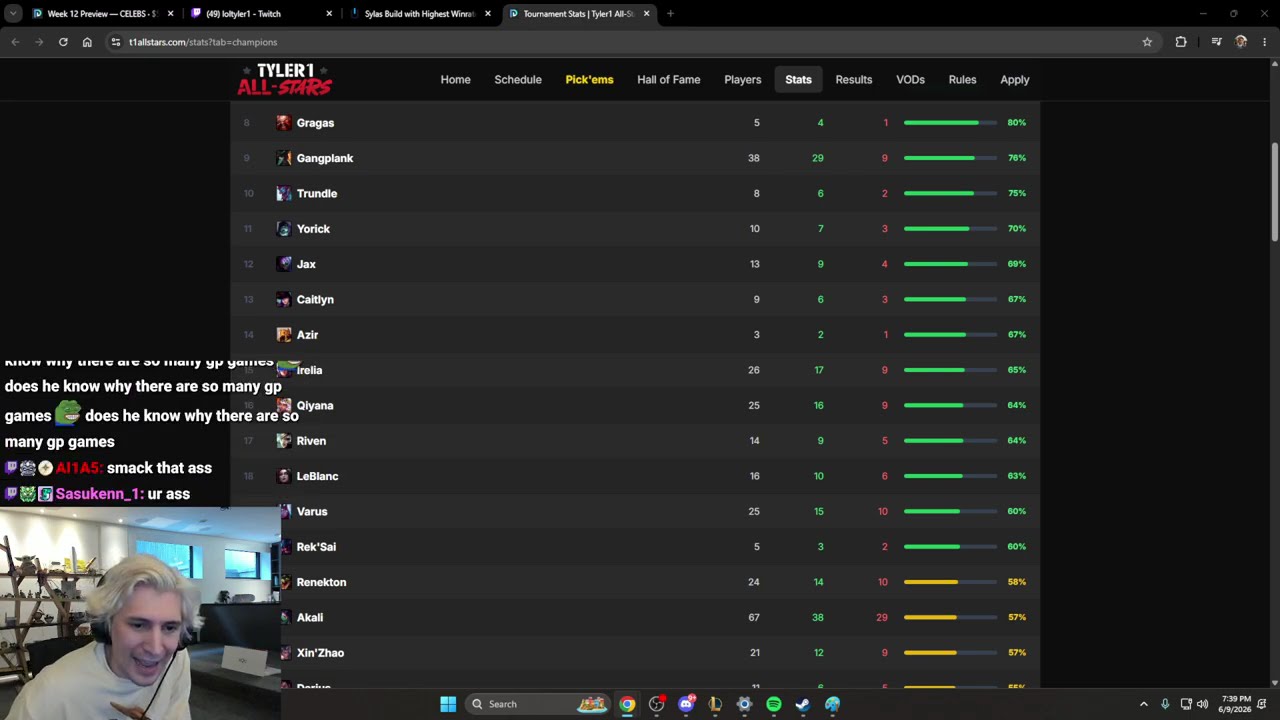Switch to the Week 12 Preview tab

(103, 14)
